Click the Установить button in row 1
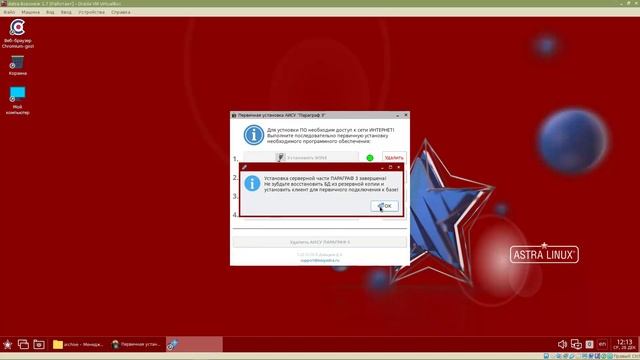Image resolution: width=640 pixels, height=360 pixels. click(x=301, y=157)
